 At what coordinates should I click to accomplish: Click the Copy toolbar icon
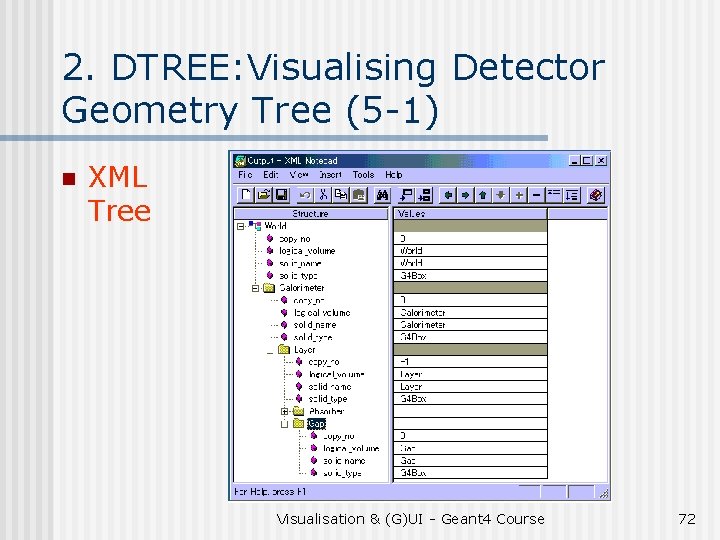[341, 195]
